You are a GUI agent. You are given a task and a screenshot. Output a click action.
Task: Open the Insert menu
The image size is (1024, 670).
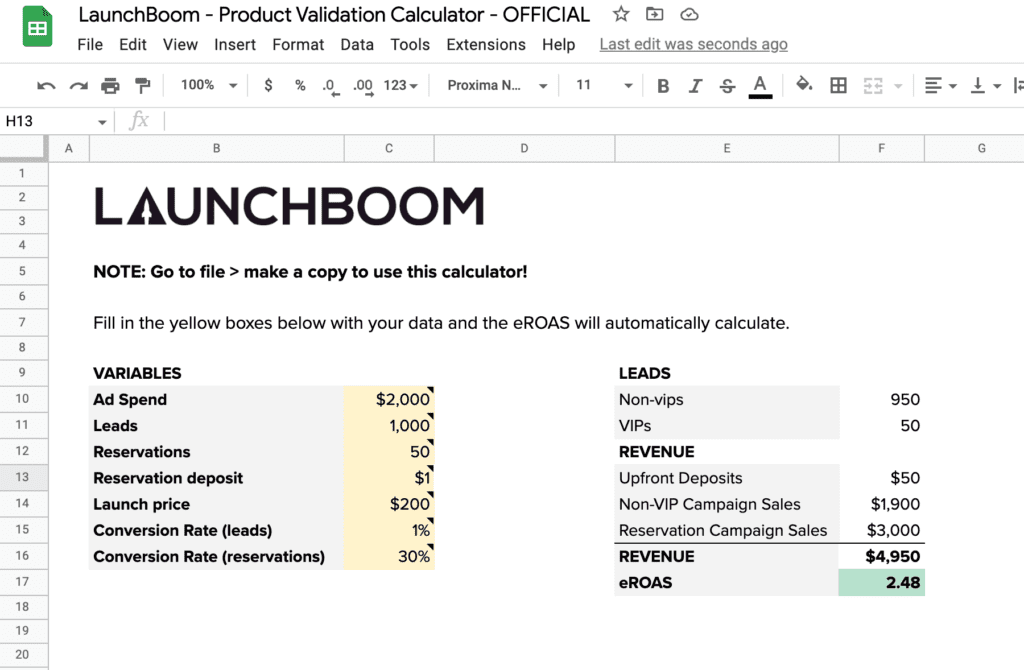tap(235, 44)
